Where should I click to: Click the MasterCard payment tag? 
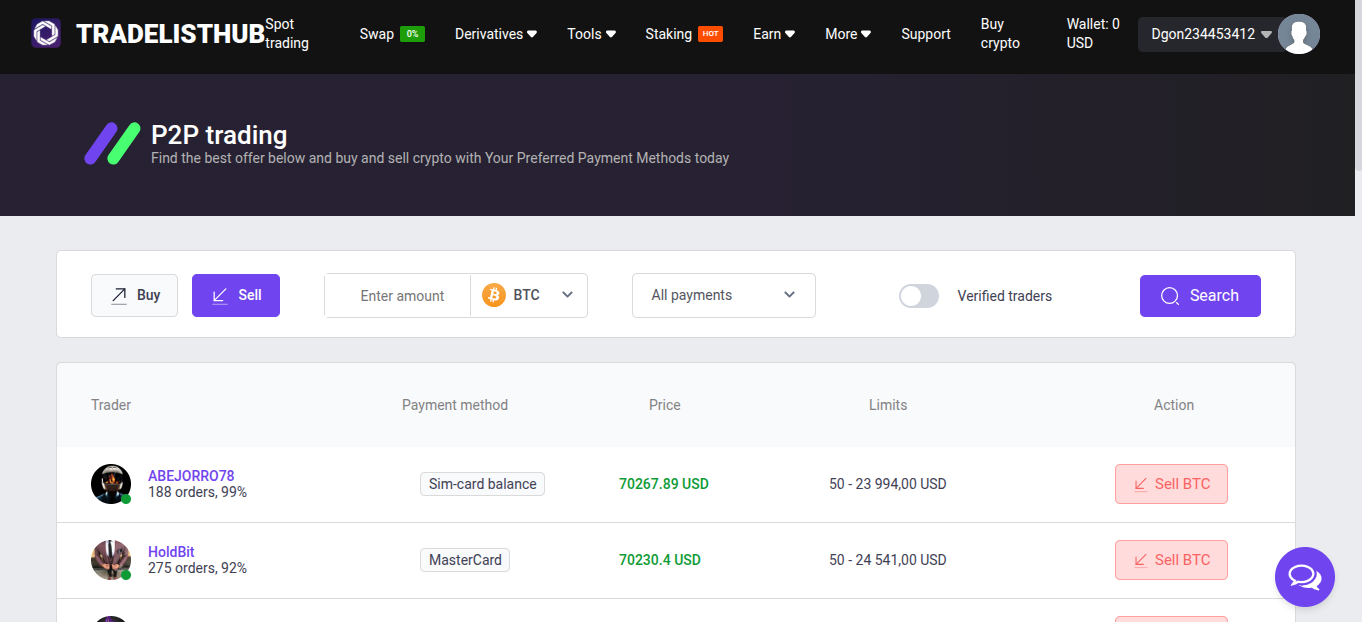click(465, 560)
